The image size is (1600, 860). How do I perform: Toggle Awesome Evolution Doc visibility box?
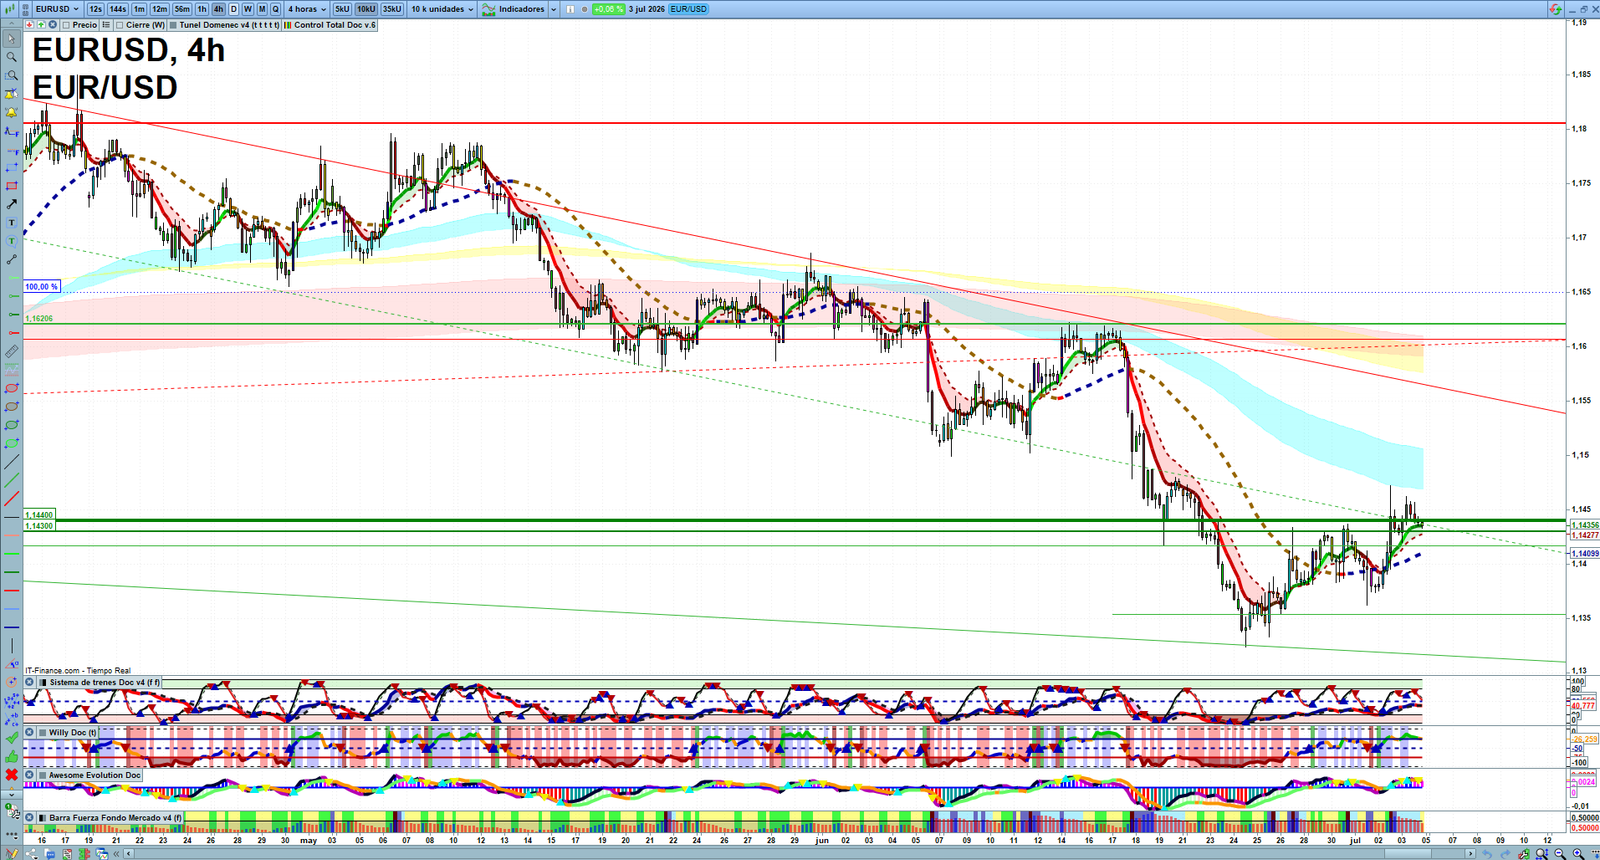pyautogui.click(x=44, y=775)
